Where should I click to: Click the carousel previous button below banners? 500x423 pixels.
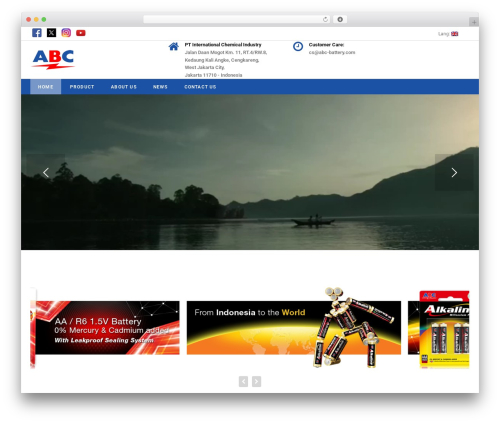point(243,381)
